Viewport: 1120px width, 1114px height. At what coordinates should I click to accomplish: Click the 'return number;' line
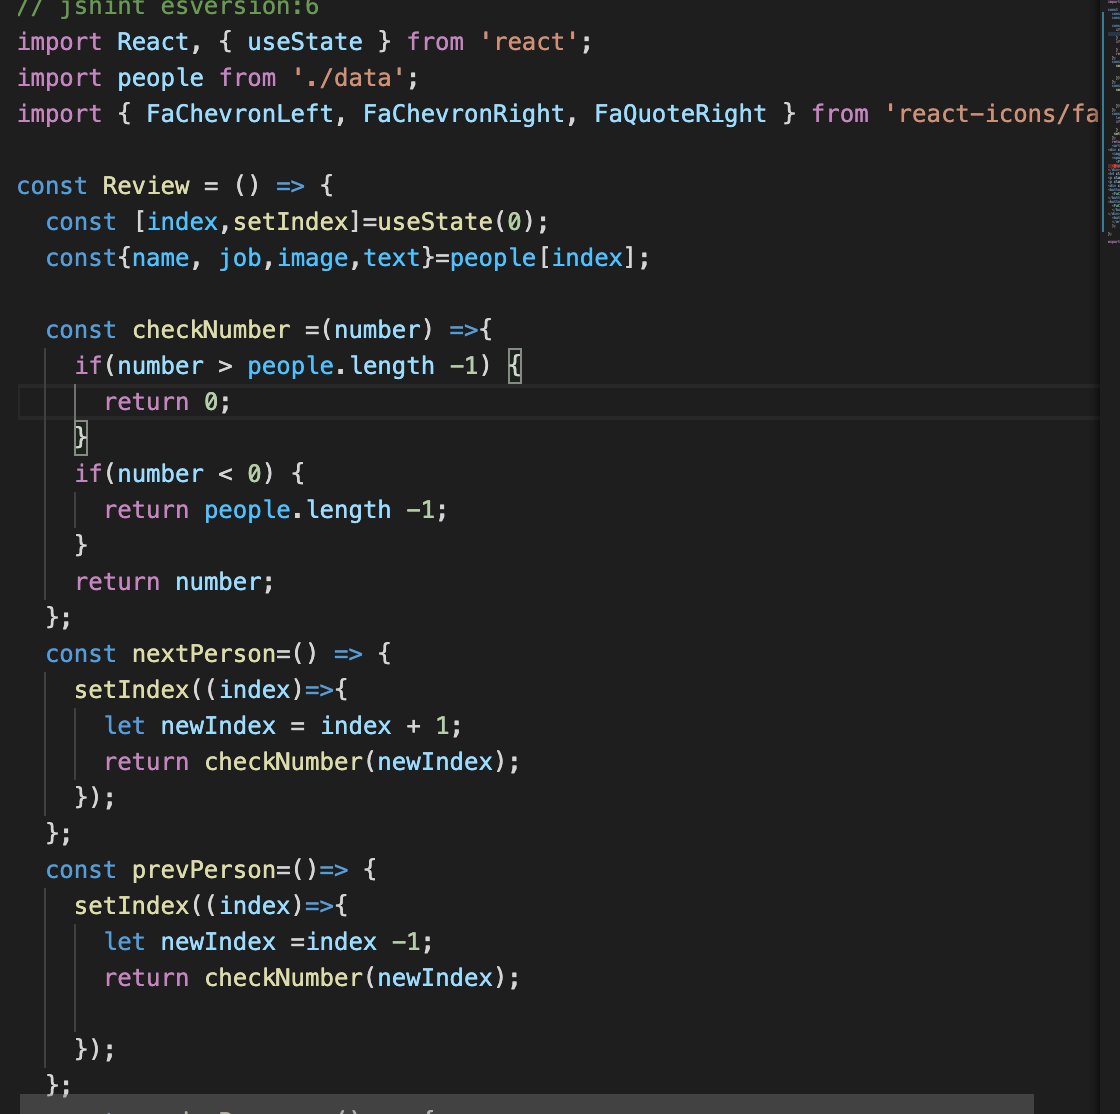[x=174, y=581]
